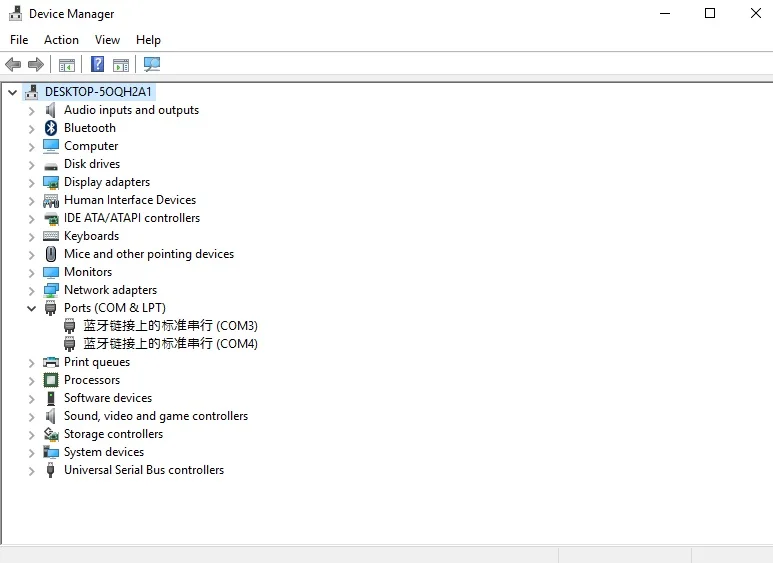Select the Storage controllers label
This screenshot has height=563, width=773.
click(x=113, y=434)
